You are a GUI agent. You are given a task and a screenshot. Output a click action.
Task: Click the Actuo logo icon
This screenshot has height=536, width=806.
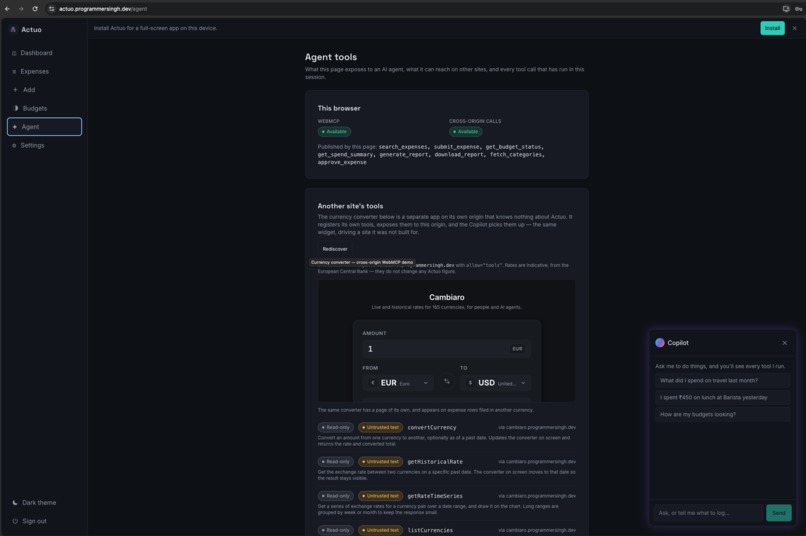click(x=13, y=30)
